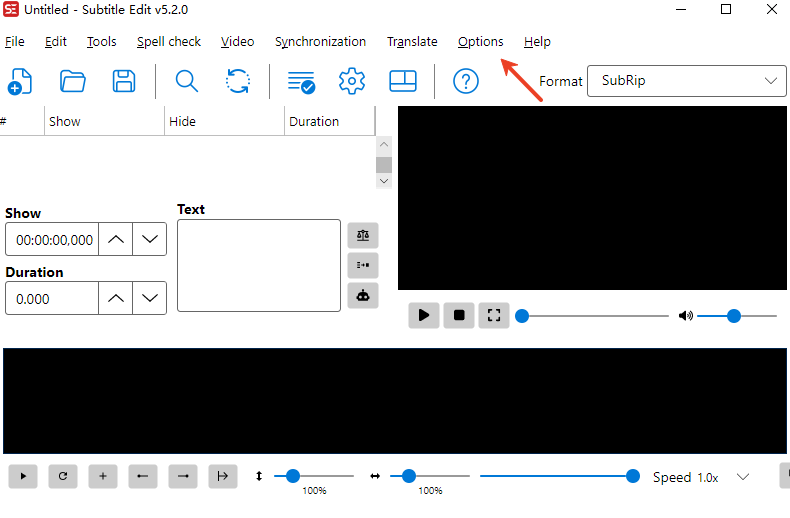790x518 pixels.
Task: Choose layout with window-panes icon
Action: (x=403, y=81)
